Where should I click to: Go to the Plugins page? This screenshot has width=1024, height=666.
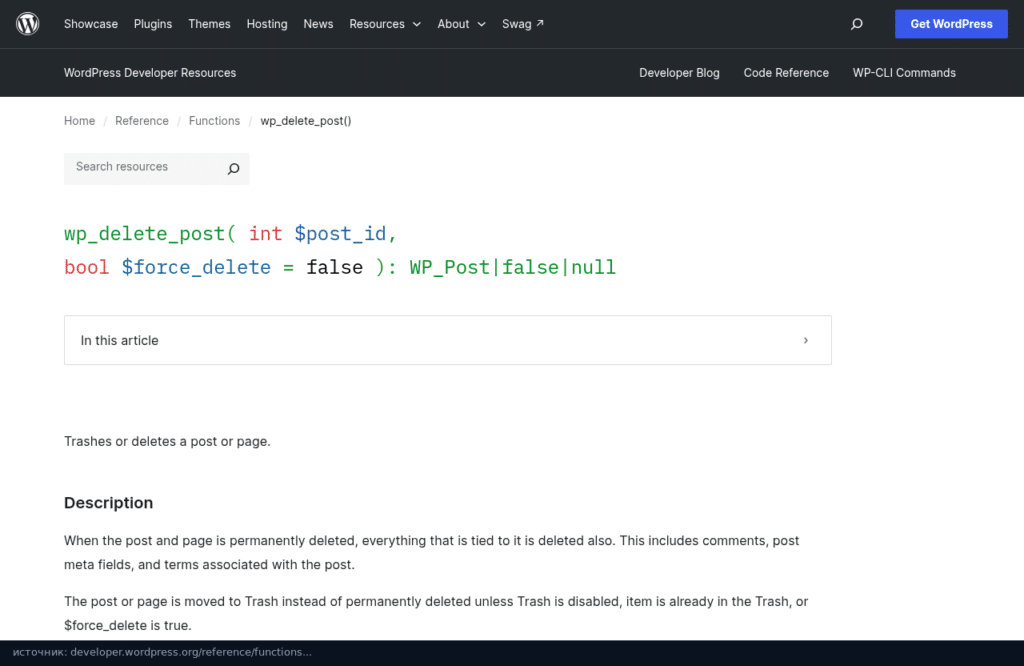coord(153,24)
